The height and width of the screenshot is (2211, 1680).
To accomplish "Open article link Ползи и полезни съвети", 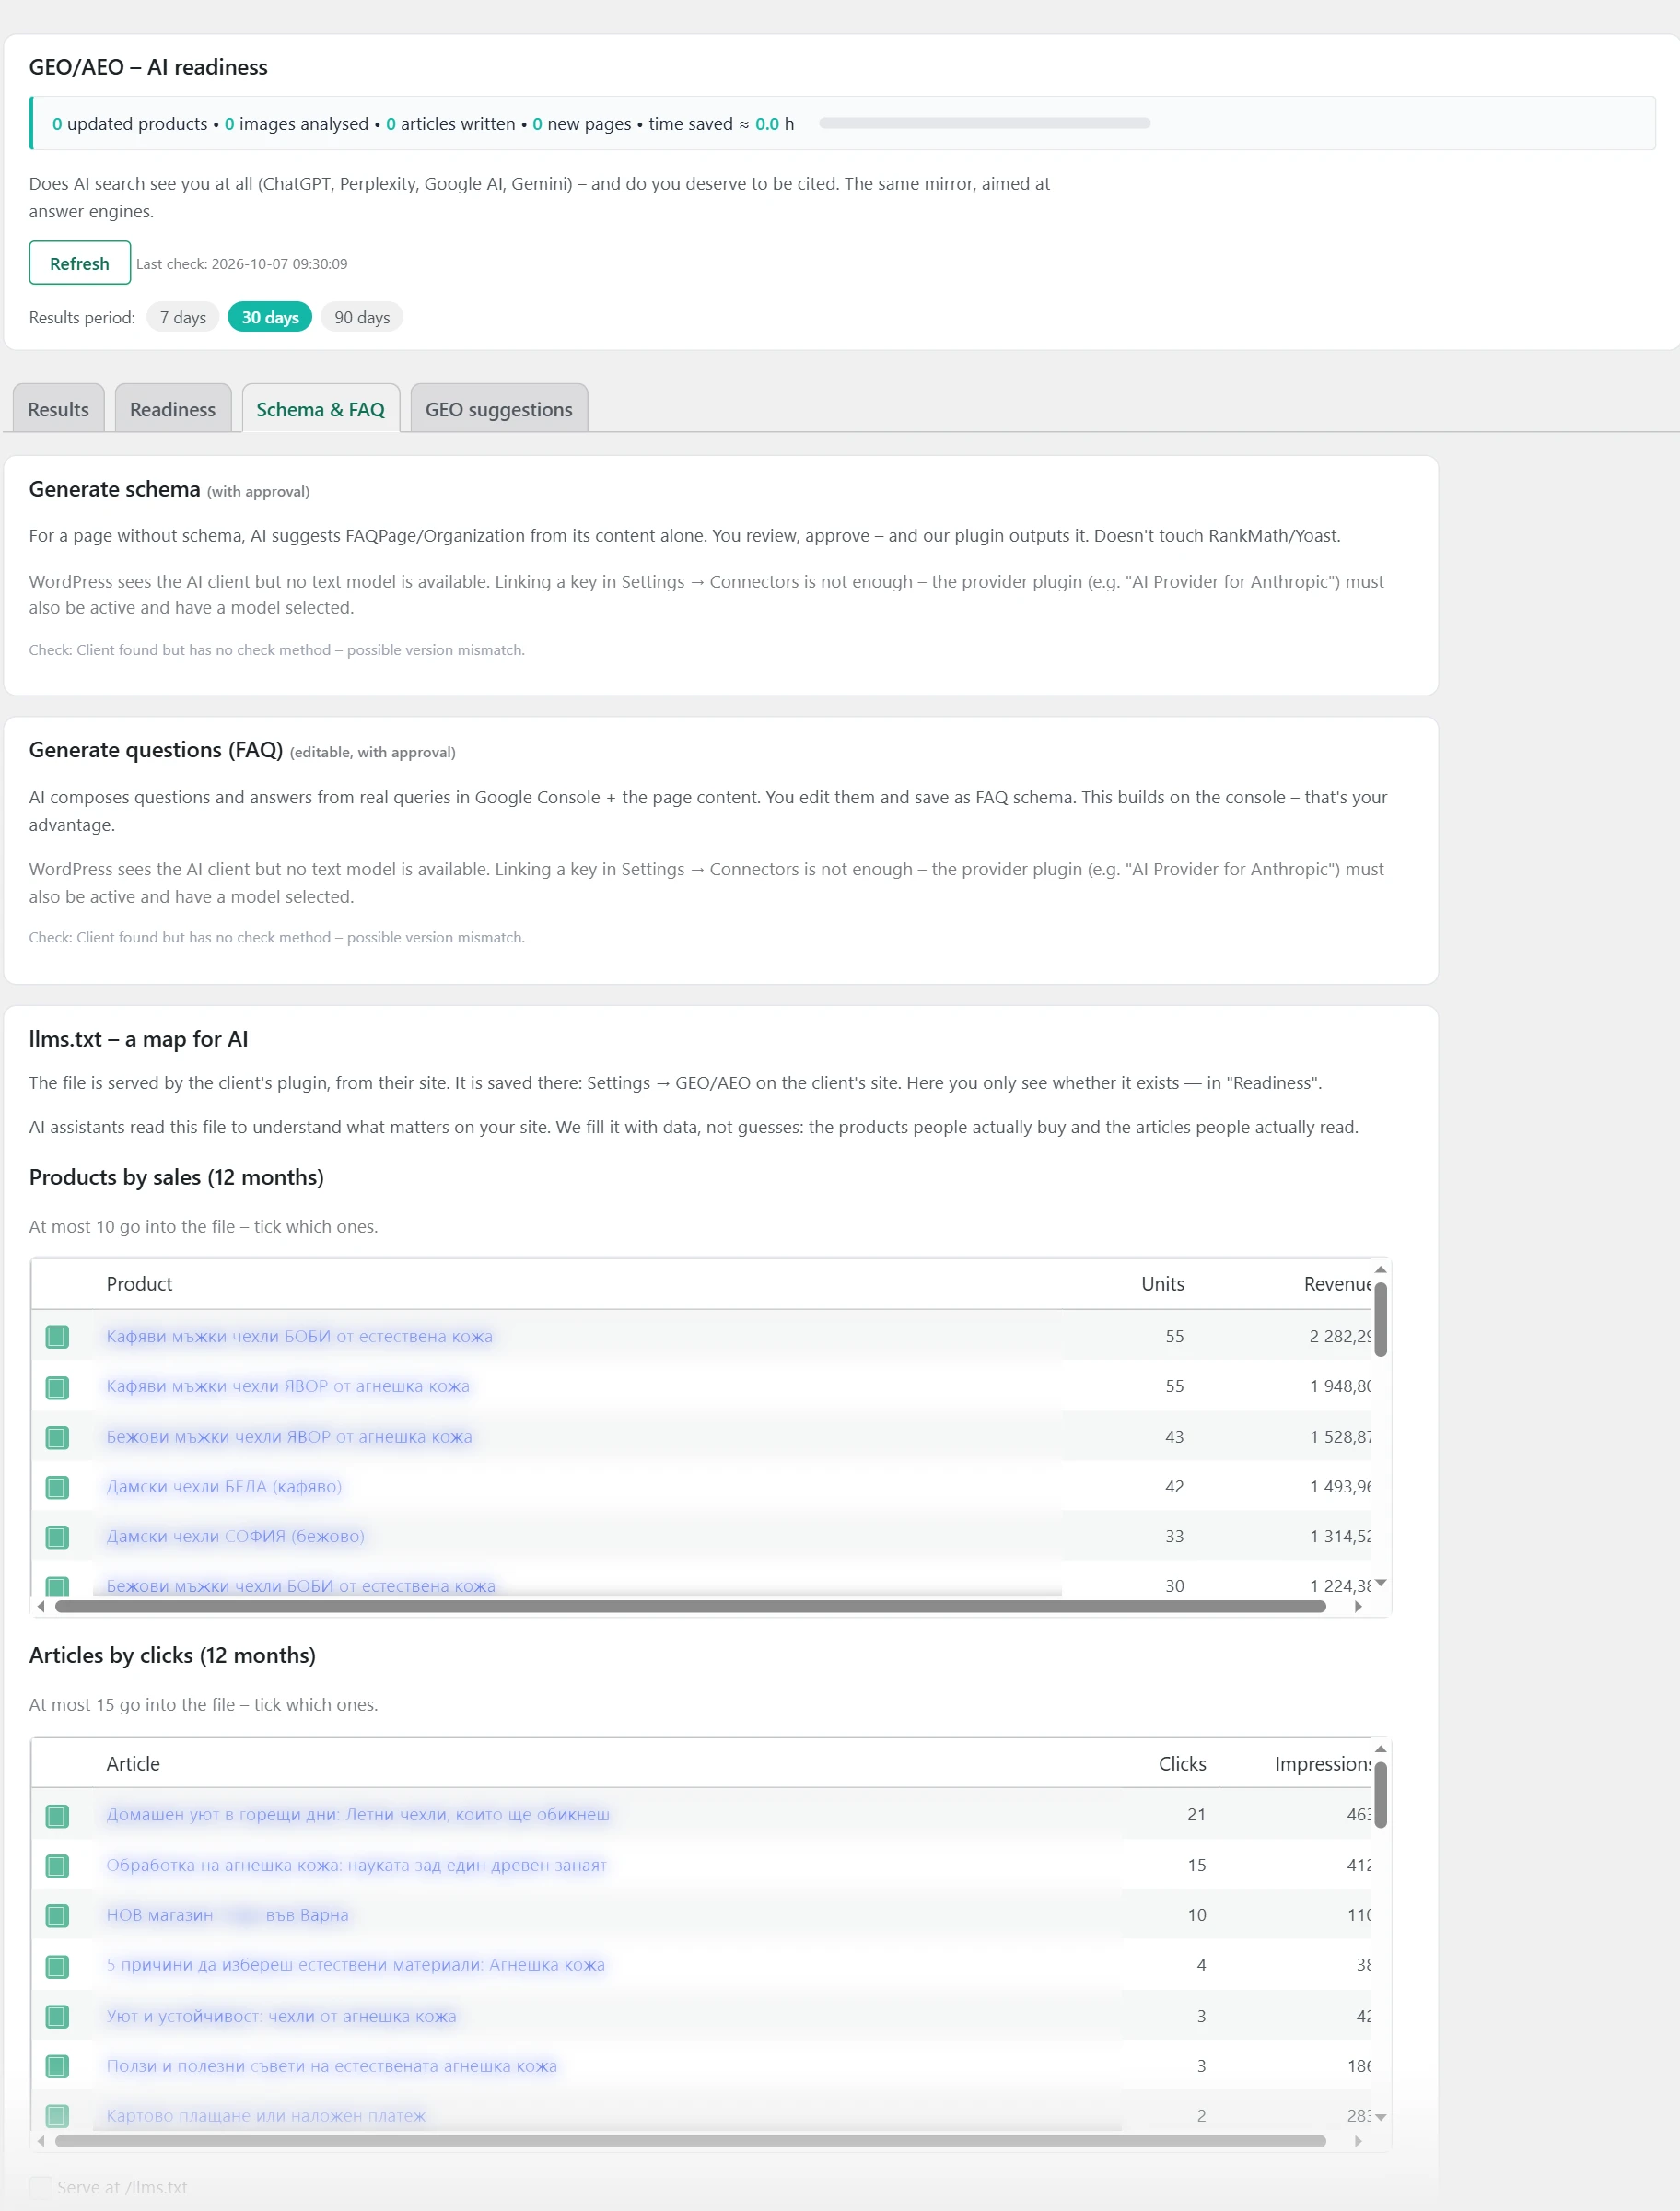I will [331, 2067].
